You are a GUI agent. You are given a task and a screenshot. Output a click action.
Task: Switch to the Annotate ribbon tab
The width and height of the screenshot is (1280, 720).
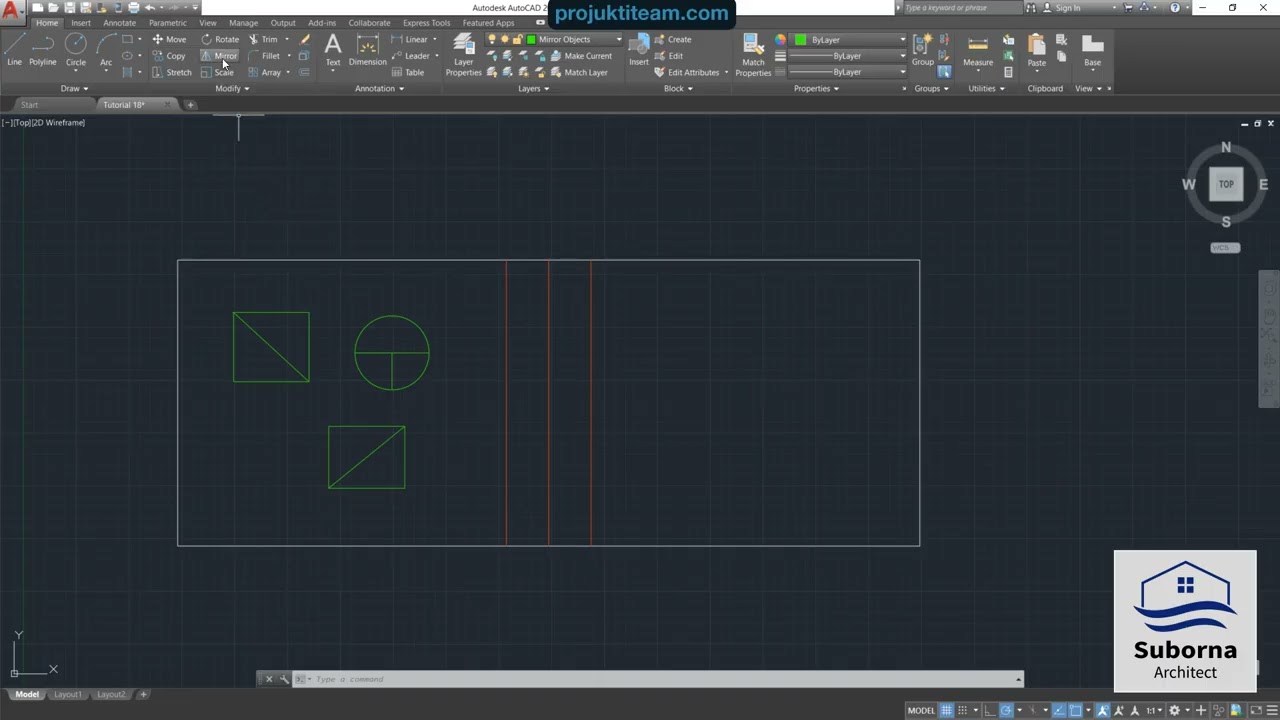[x=120, y=23]
